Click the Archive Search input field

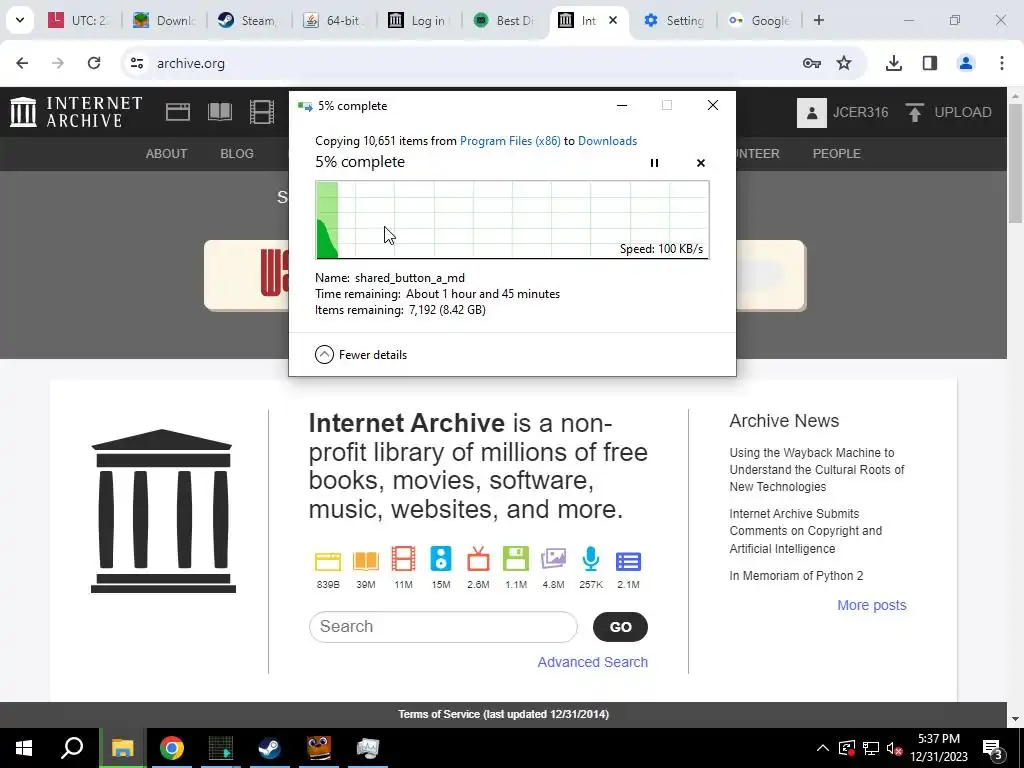click(443, 627)
